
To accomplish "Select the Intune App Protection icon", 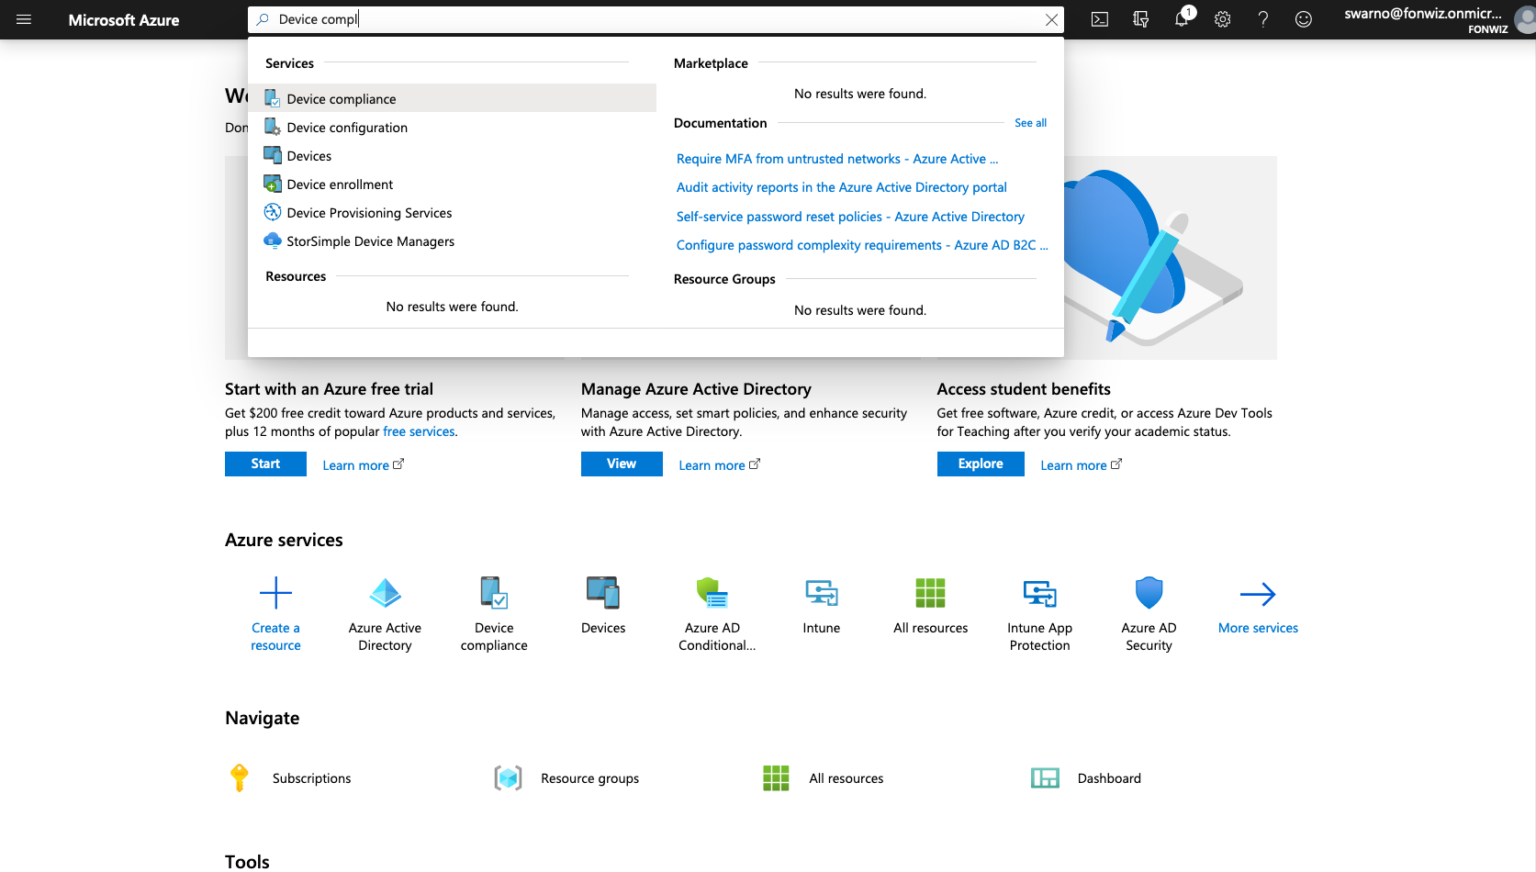I will coord(1039,592).
